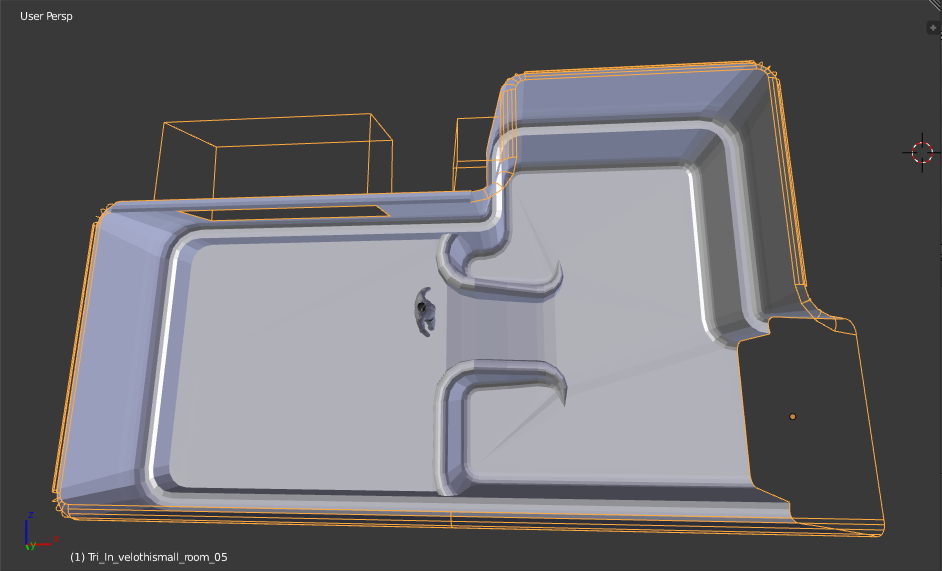Click the "User Persp" view label
This screenshot has height=571, width=942.
point(46,16)
